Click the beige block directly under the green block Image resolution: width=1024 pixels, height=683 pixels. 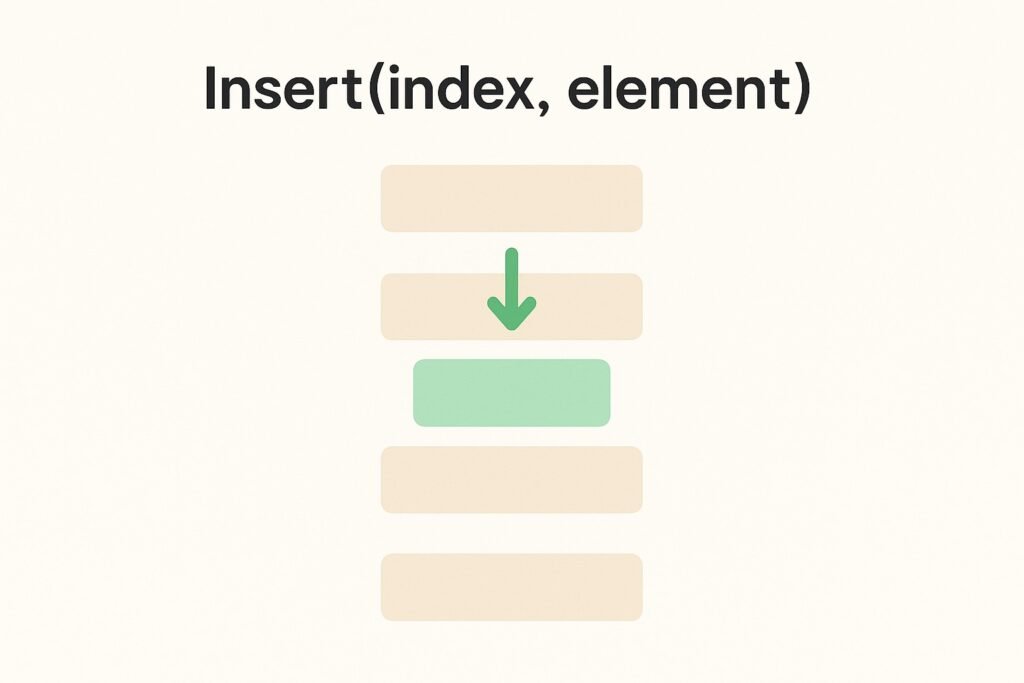(511, 479)
